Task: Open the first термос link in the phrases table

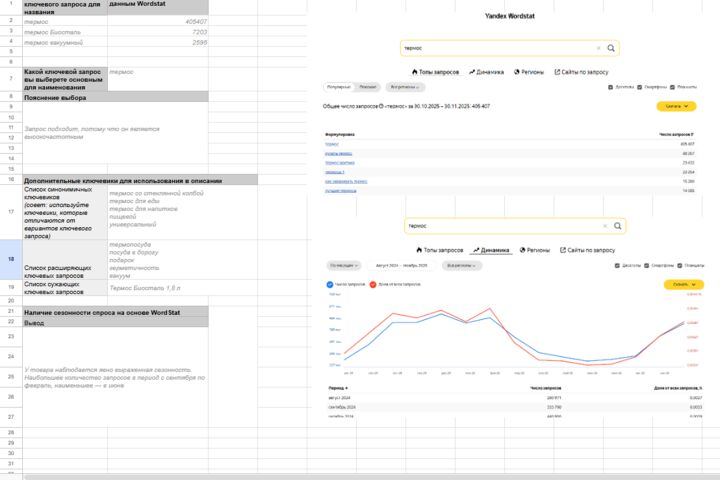Action: click(x=332, y=144)
